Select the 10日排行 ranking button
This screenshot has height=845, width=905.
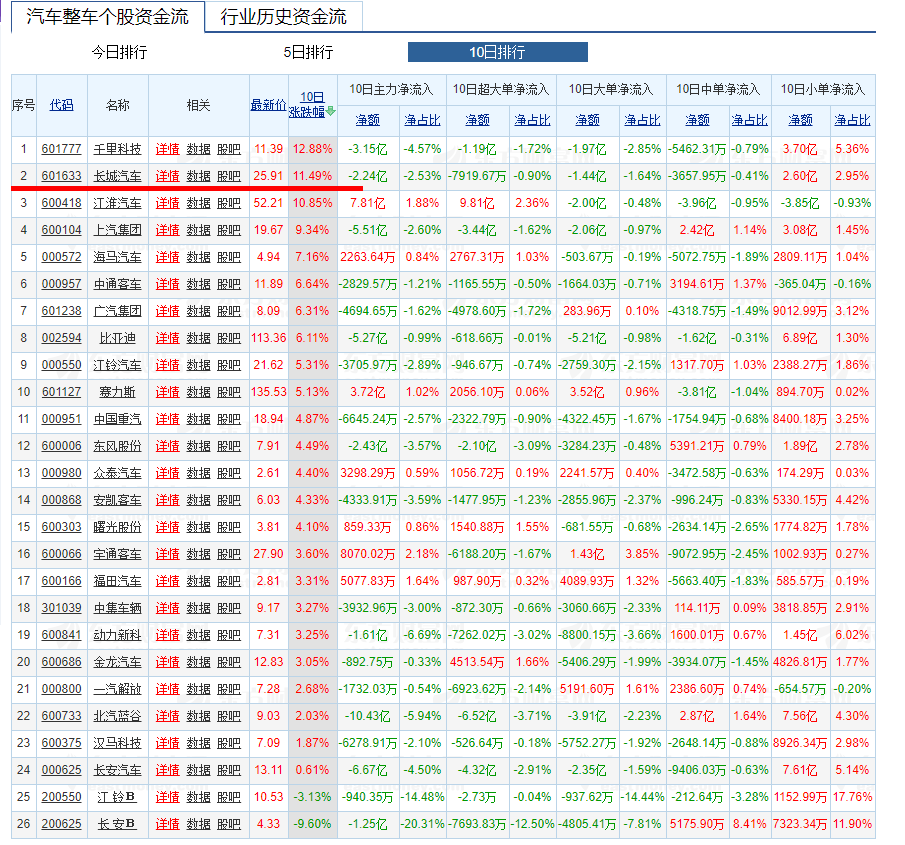click(498, 52)
